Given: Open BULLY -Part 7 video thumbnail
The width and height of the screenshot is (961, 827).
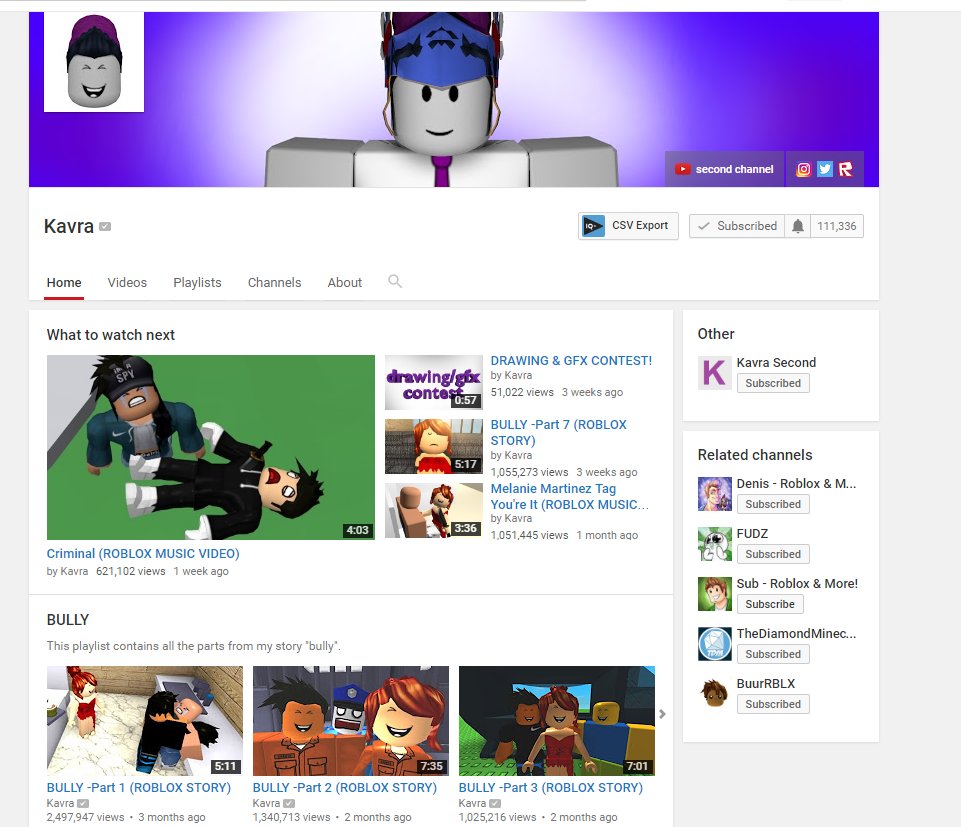Looking at the screenshot, I should point(433,446).
